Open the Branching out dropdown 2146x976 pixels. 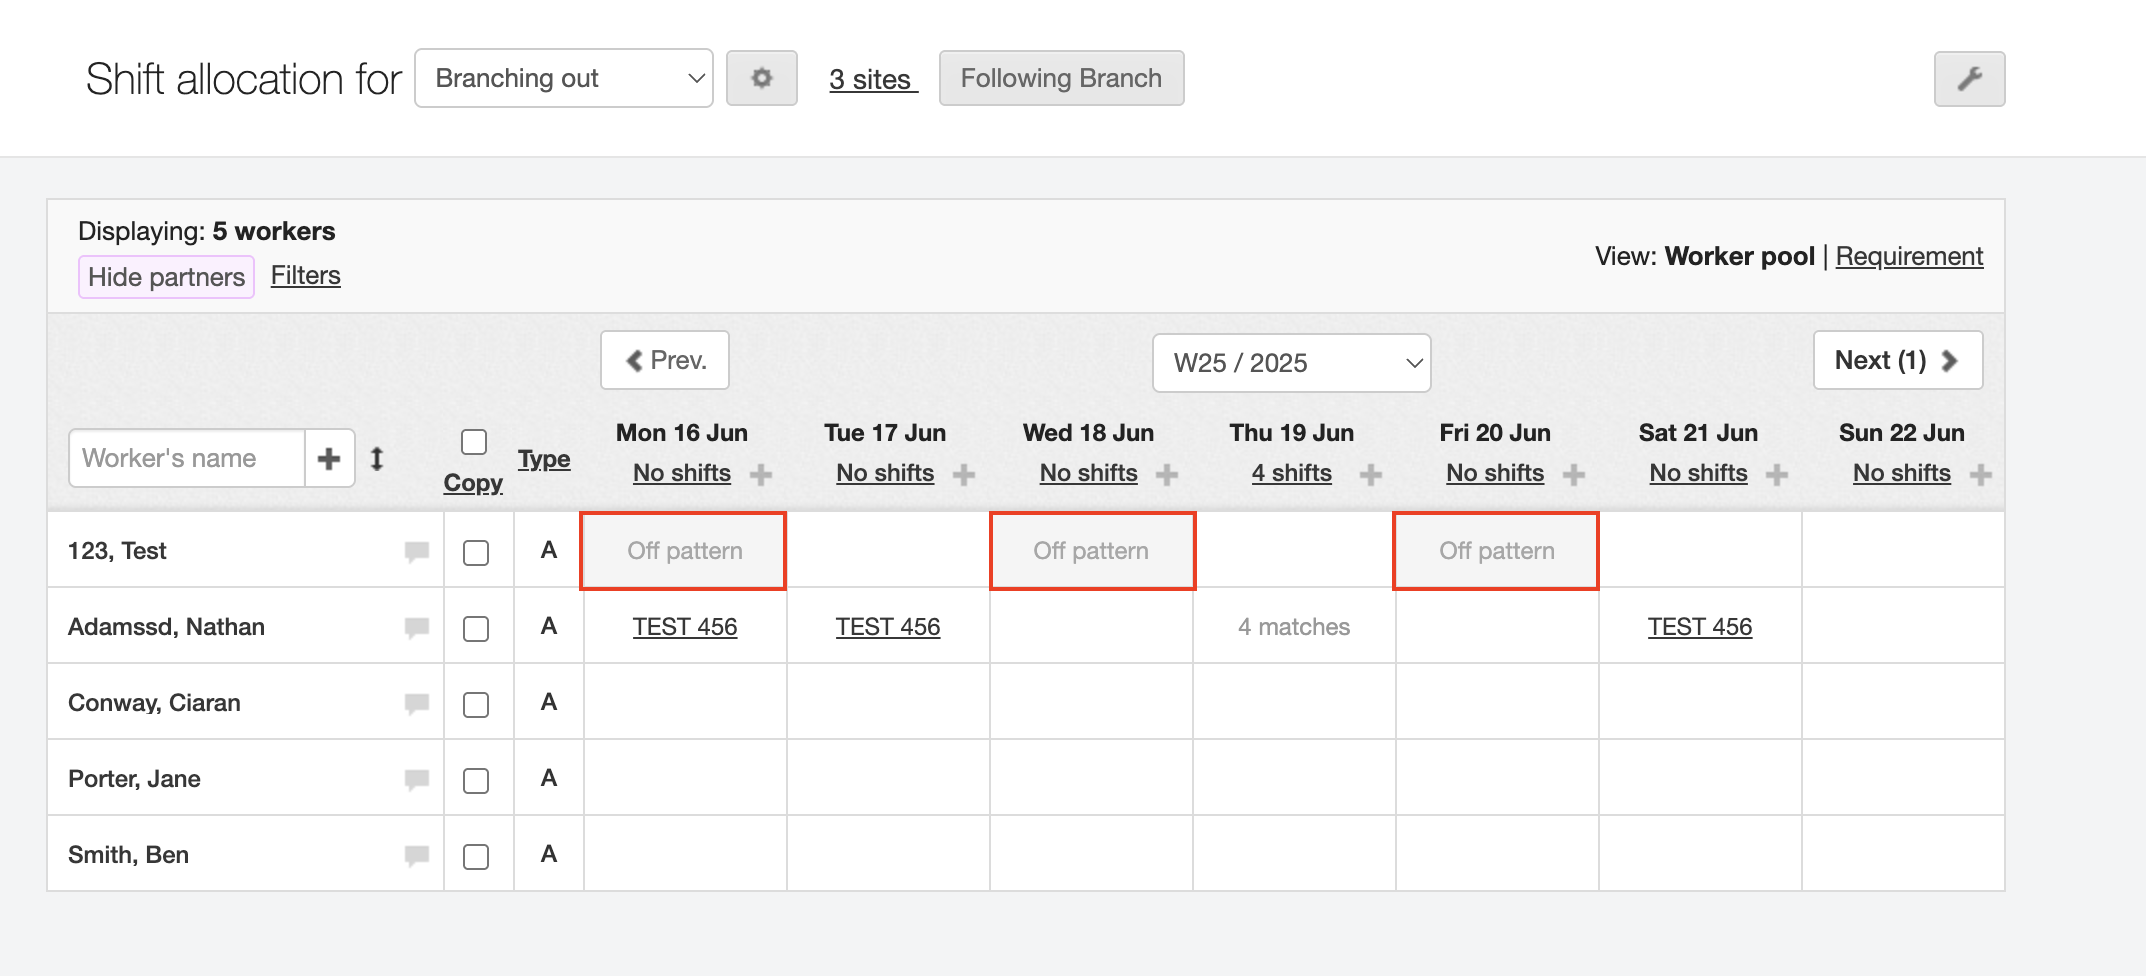(x=563, y=78)
